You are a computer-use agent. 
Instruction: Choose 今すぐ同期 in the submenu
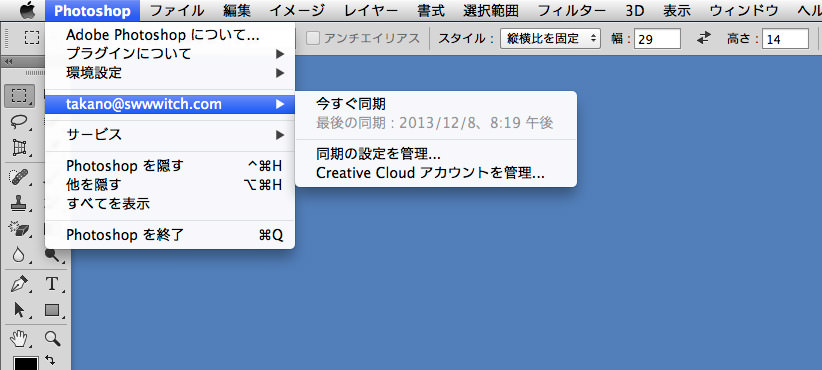[x=436, y=104]
